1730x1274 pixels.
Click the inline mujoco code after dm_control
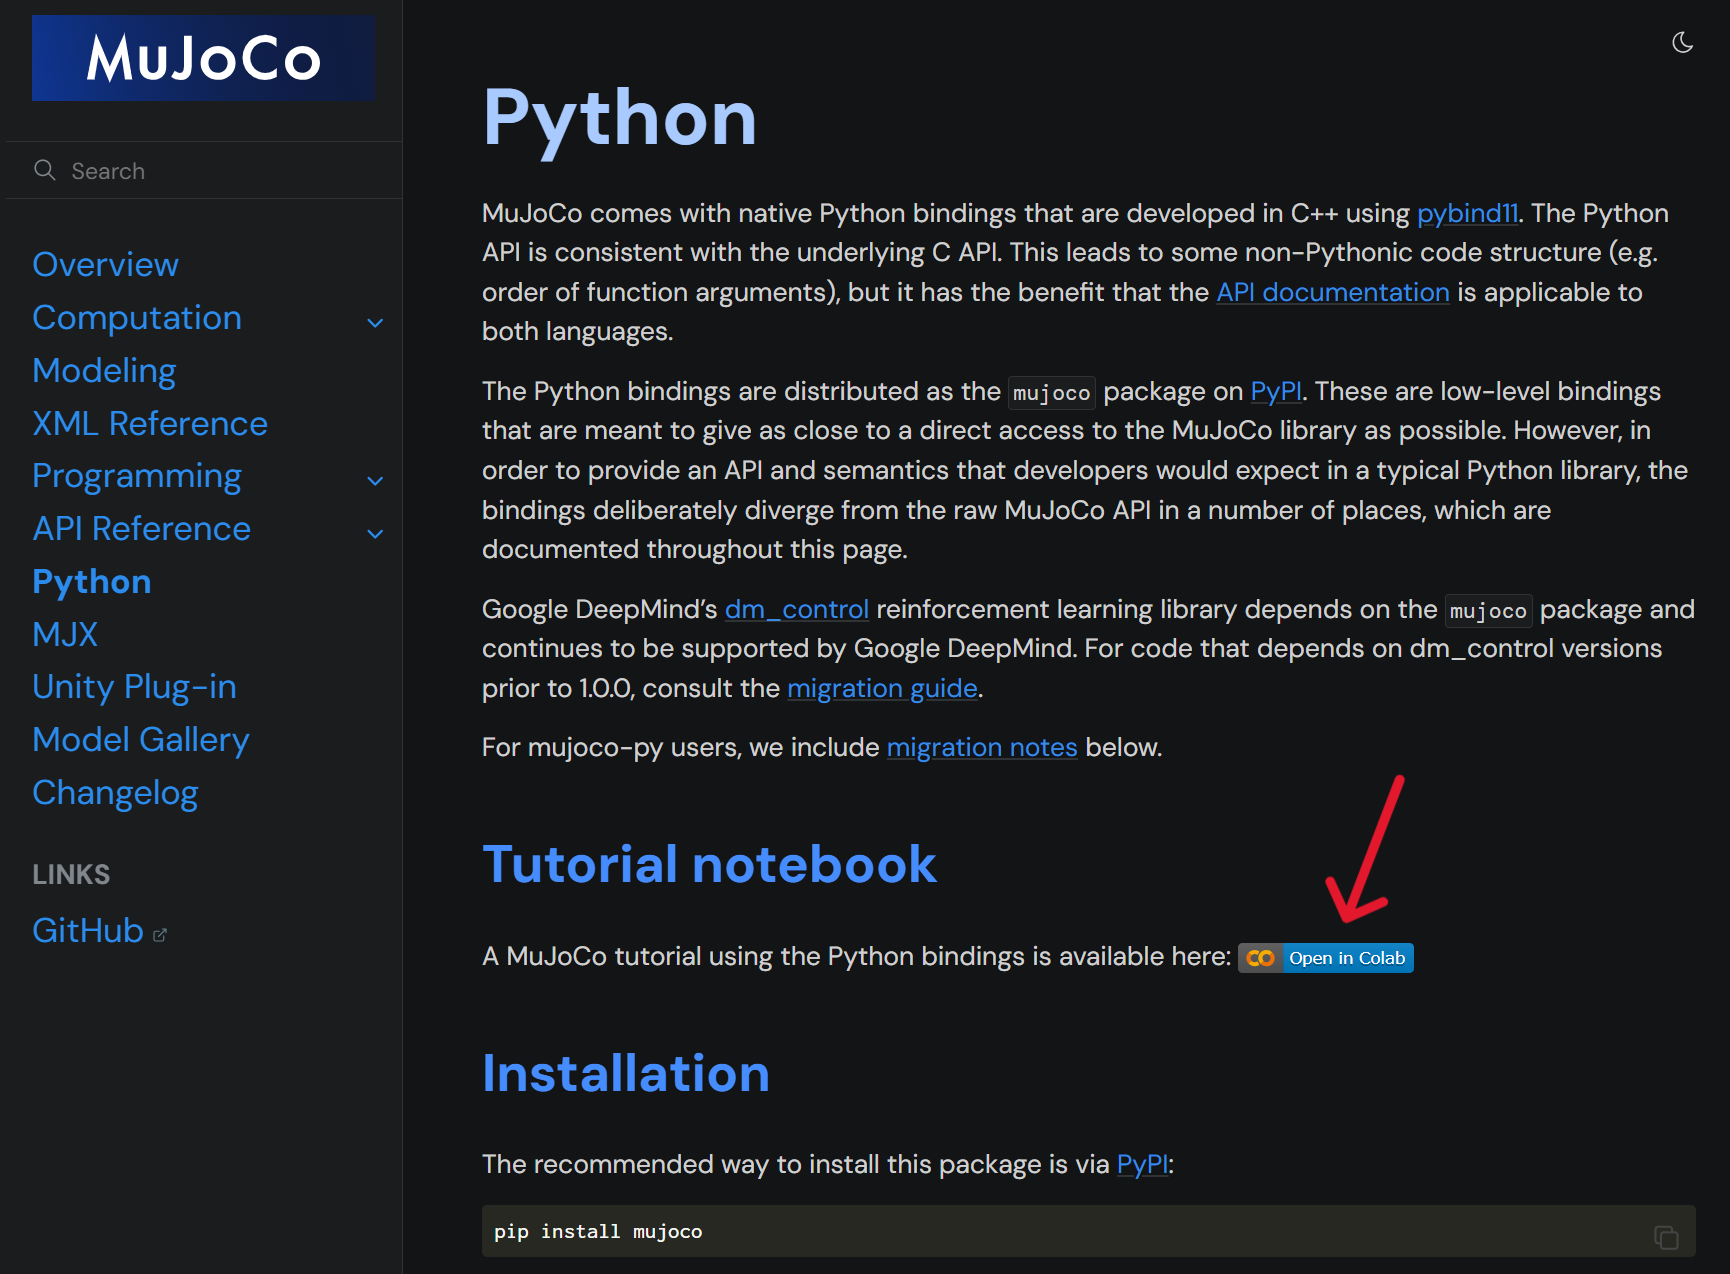pos(1488,611)
